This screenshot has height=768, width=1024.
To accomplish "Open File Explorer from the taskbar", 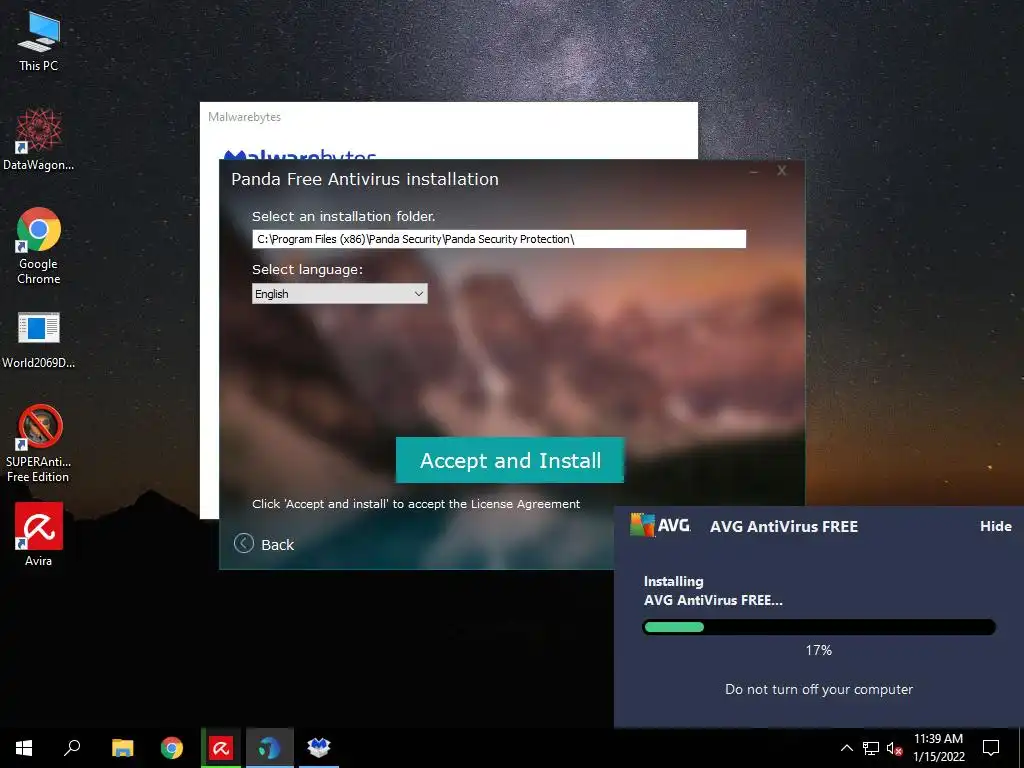I will pos(122,748).
